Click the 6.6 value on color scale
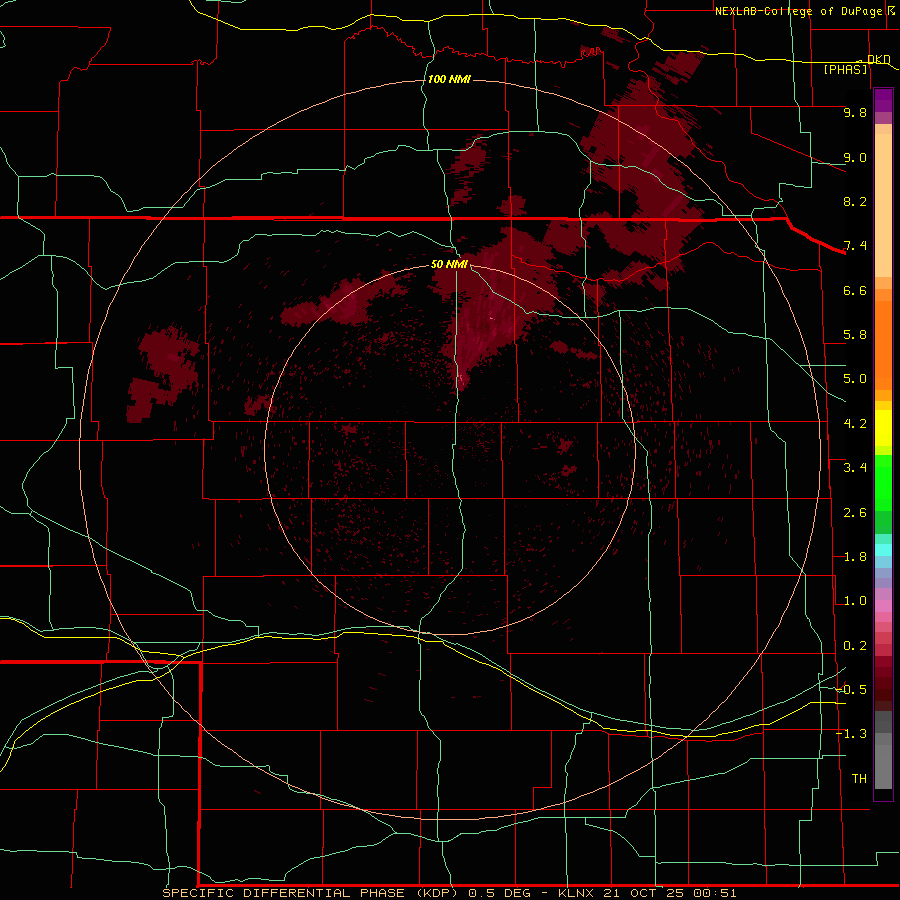Viewport: 900px width, 900px height. tap(855, 290)
